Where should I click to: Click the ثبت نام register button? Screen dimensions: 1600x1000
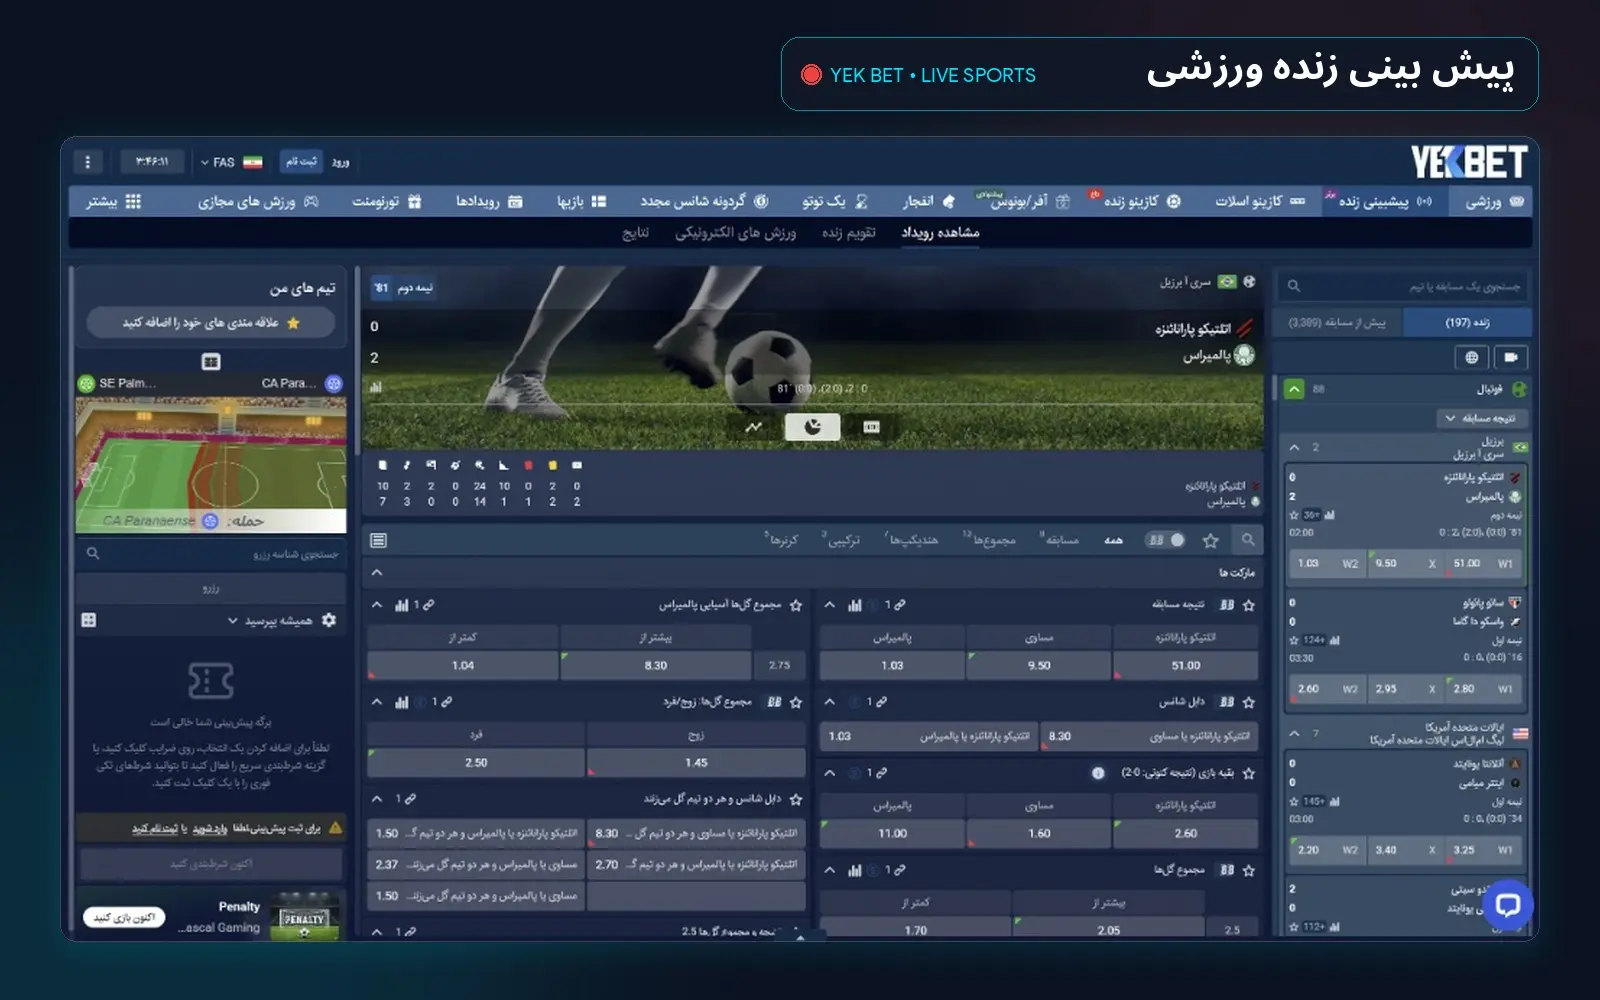[301, 161]
